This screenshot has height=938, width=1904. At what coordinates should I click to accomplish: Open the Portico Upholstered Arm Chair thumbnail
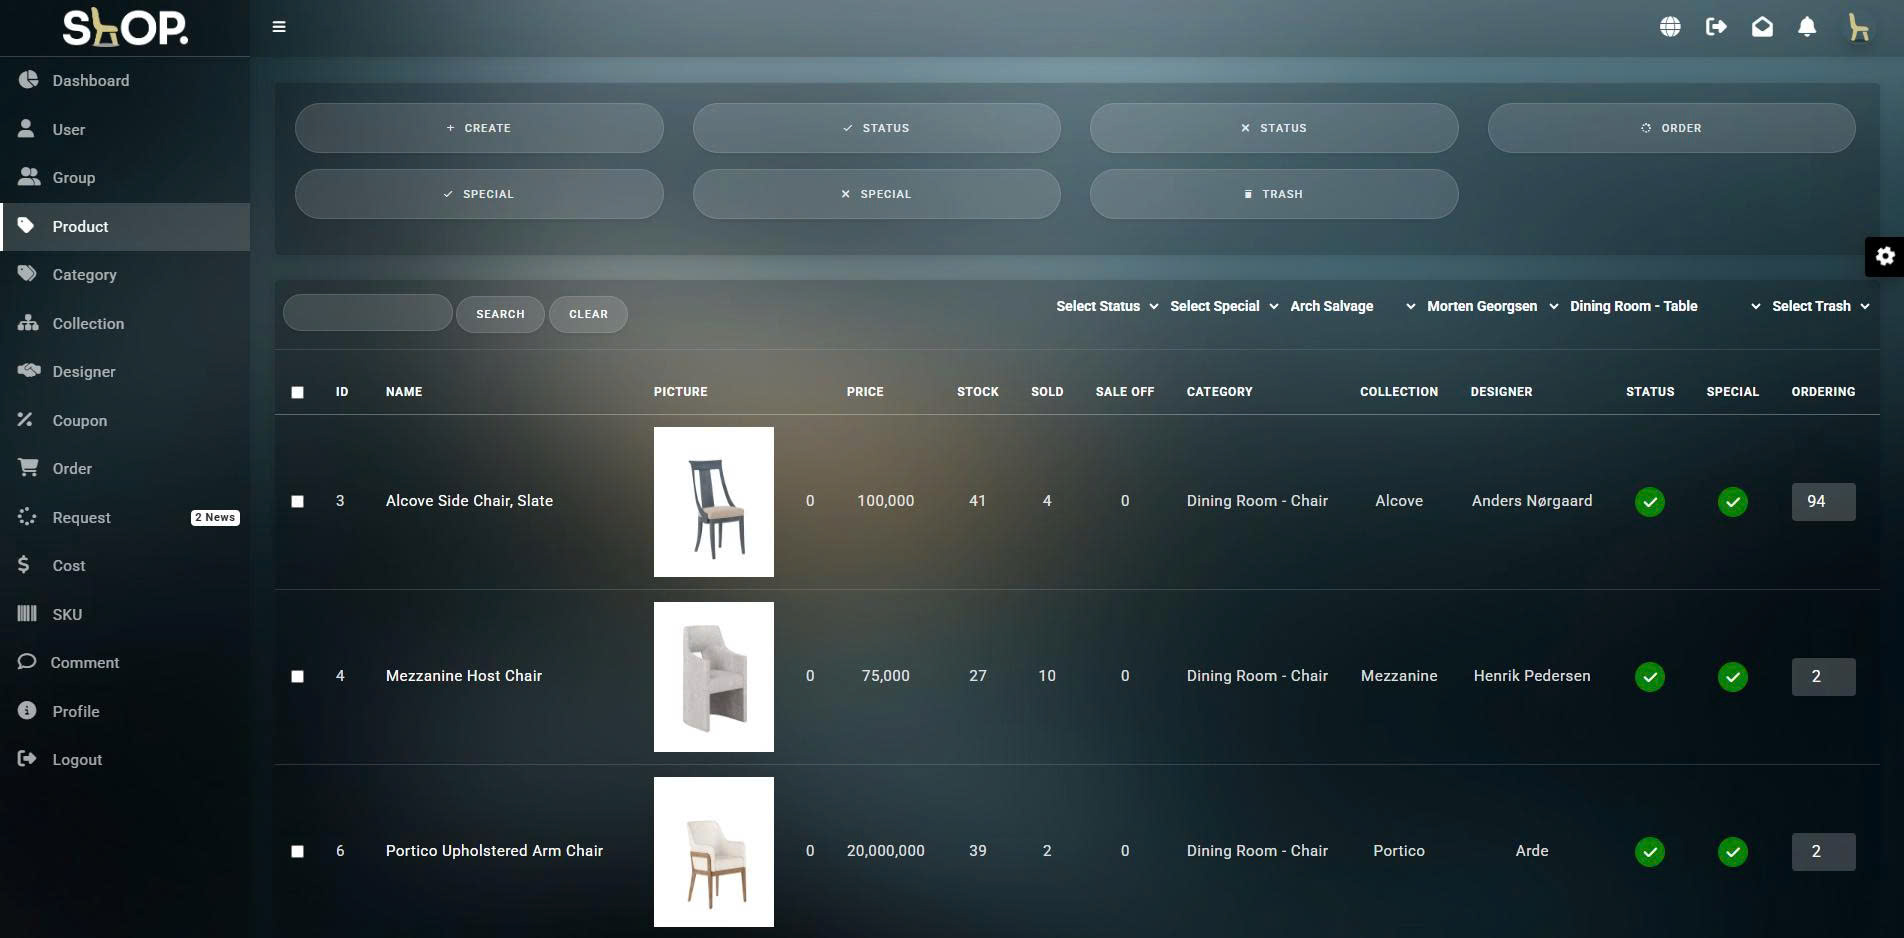[x=713, y=852]
